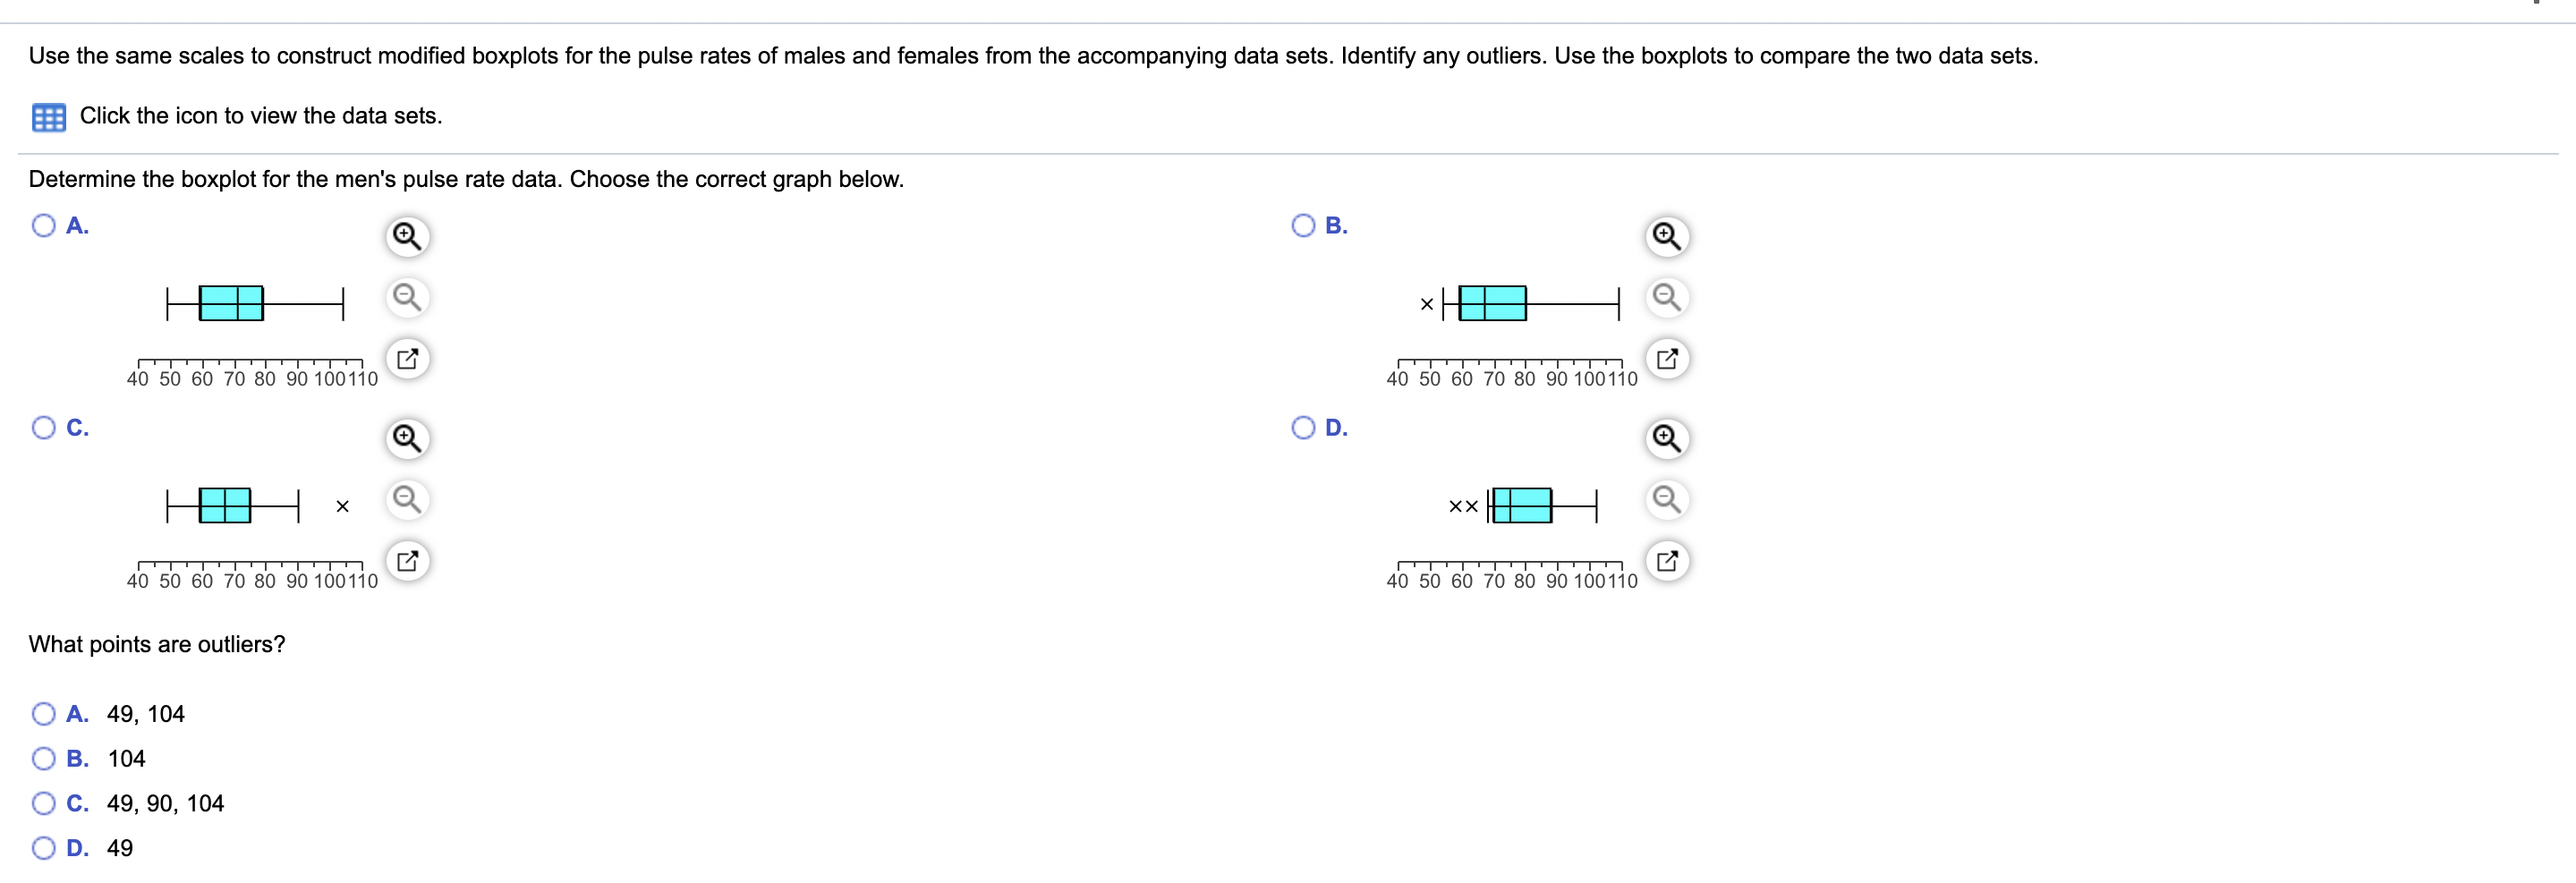Viewport: 2576px width, 883px height.
Task: Click the zoom-out magnifier beside graph B
Action: pos(1666,297)
